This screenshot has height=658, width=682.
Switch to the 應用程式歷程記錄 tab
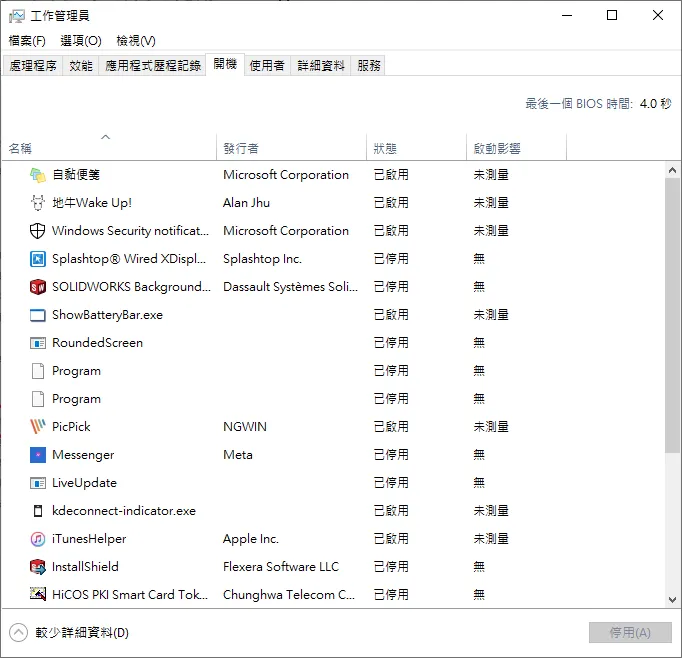pos(153,66)
